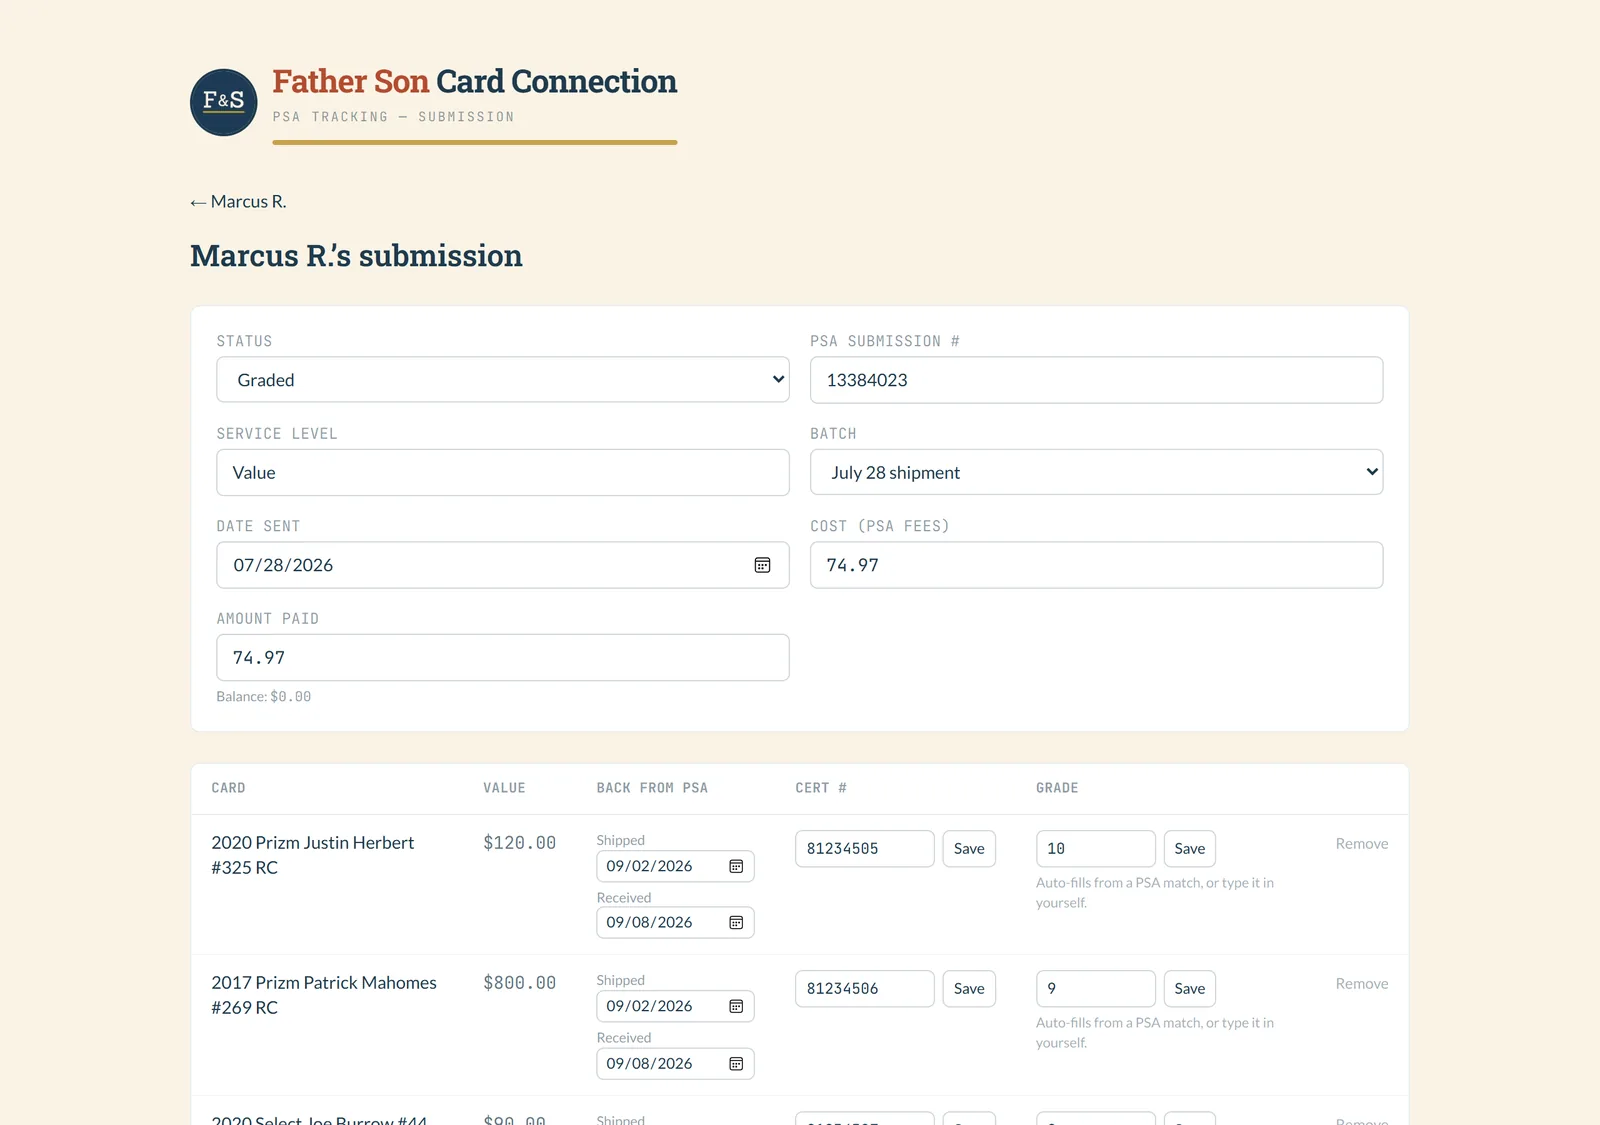Save cert number for Patrick Mahomes card
The height and width of the screenshot is (1125, 1600).
(x=969, y=988)
